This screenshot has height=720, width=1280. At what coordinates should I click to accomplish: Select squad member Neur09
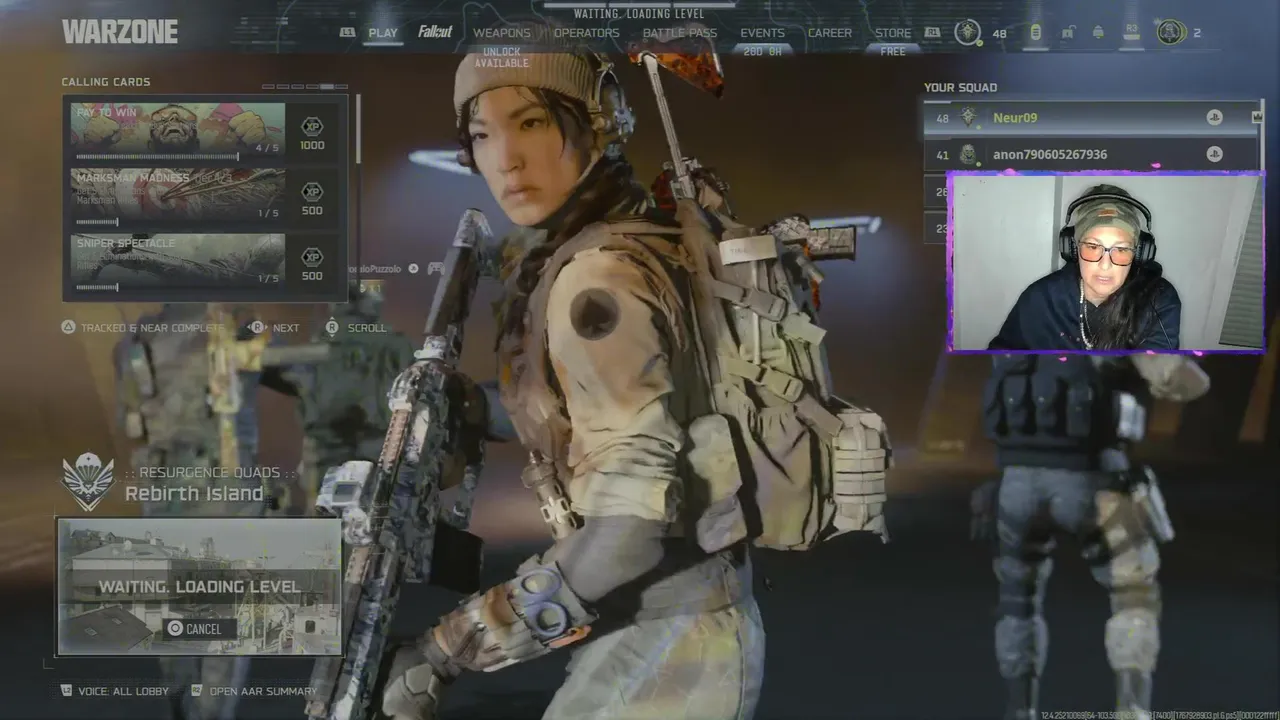click(1091, 118)
